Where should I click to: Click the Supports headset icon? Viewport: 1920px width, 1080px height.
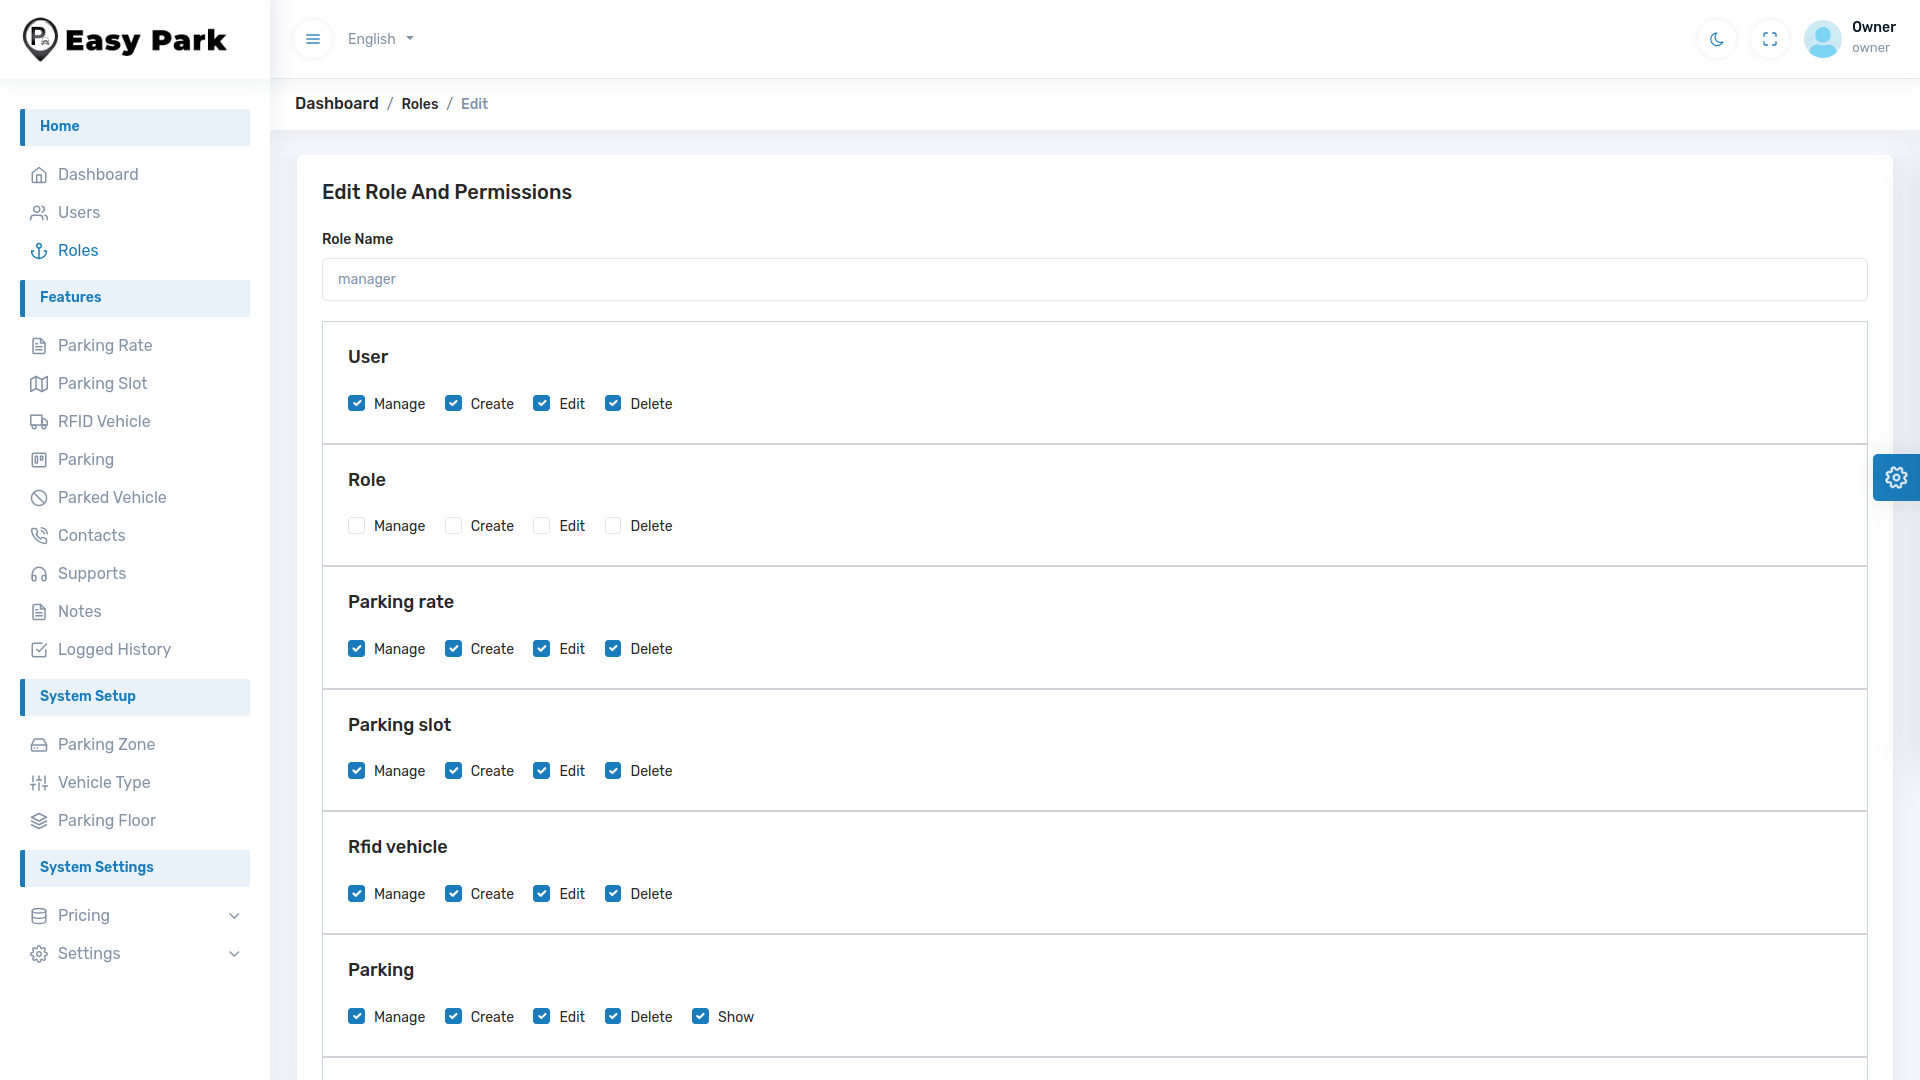pyautogui.click(x=39, y=574)
